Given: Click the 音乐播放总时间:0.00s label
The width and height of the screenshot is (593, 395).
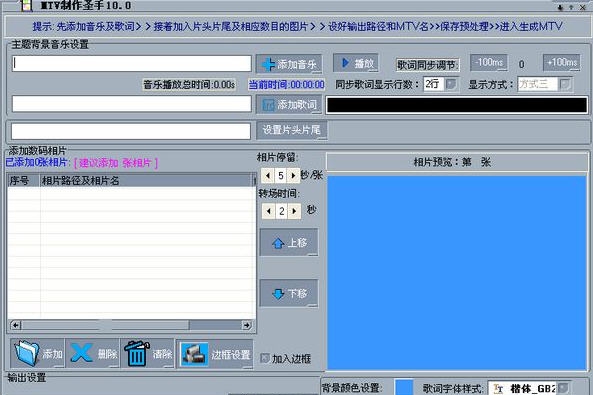Looking at the screenshot, I should coord(189,84).
